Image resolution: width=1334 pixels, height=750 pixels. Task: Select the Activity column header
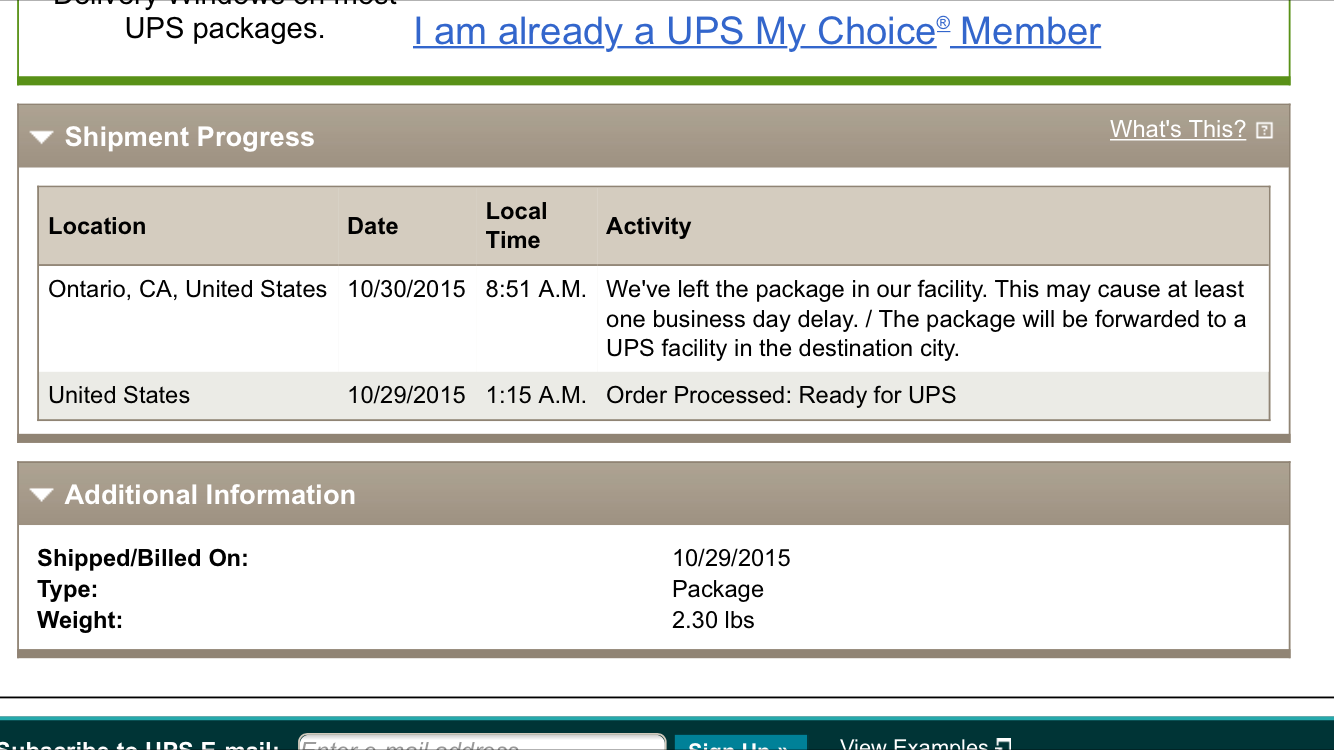pyautogui.click(x=648, y=226)
